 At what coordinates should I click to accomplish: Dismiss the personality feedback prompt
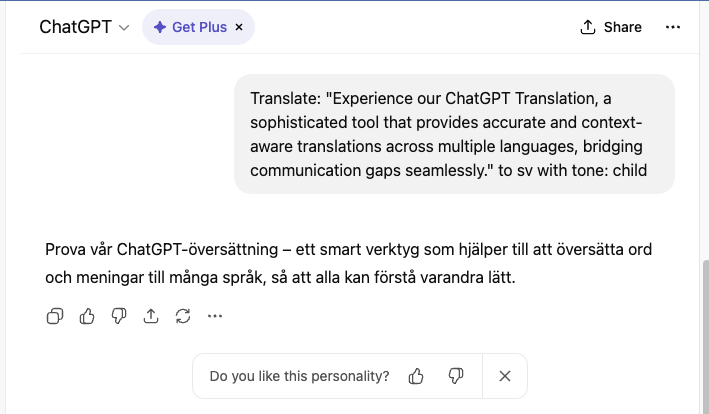coord(505,376)
